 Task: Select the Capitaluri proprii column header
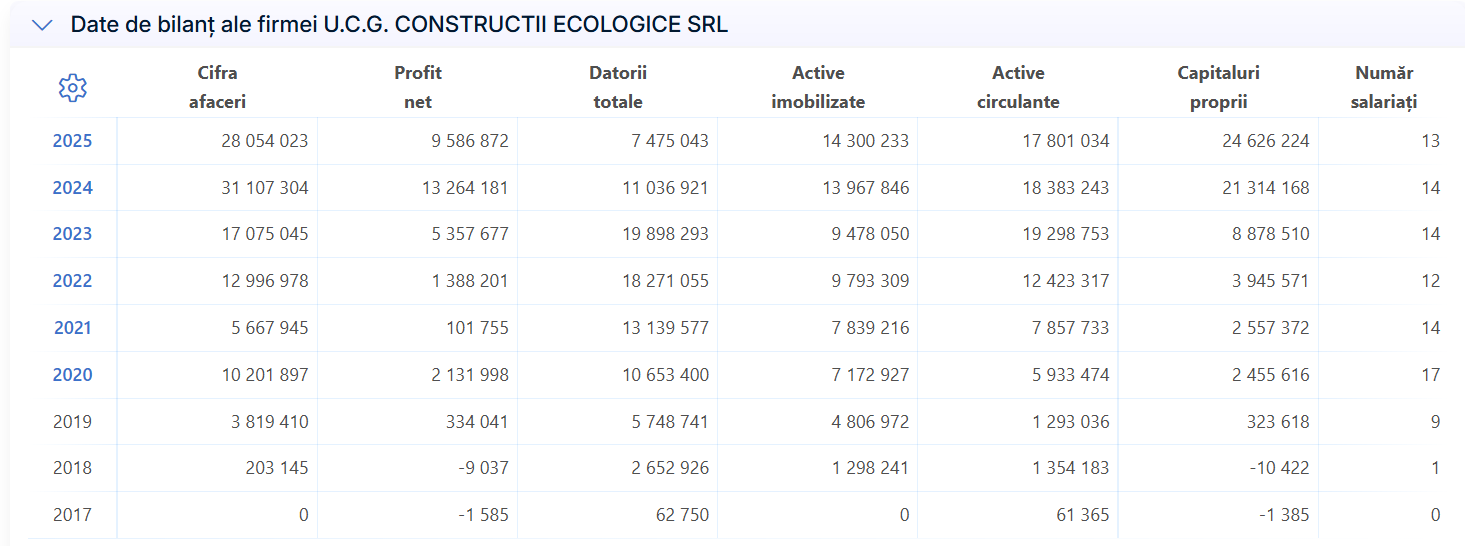coord(1218,87)
